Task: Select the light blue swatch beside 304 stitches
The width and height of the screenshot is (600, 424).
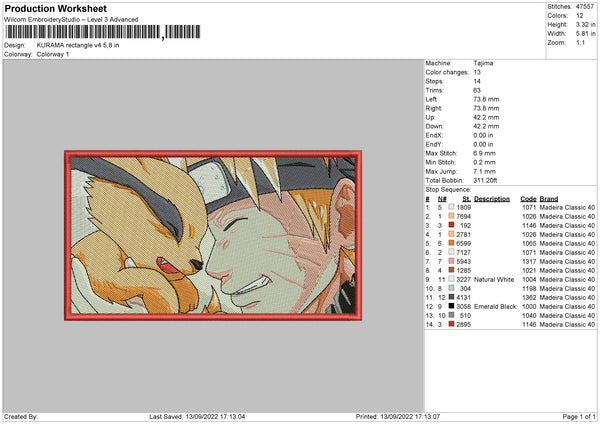Action: (x=452, y=288)
